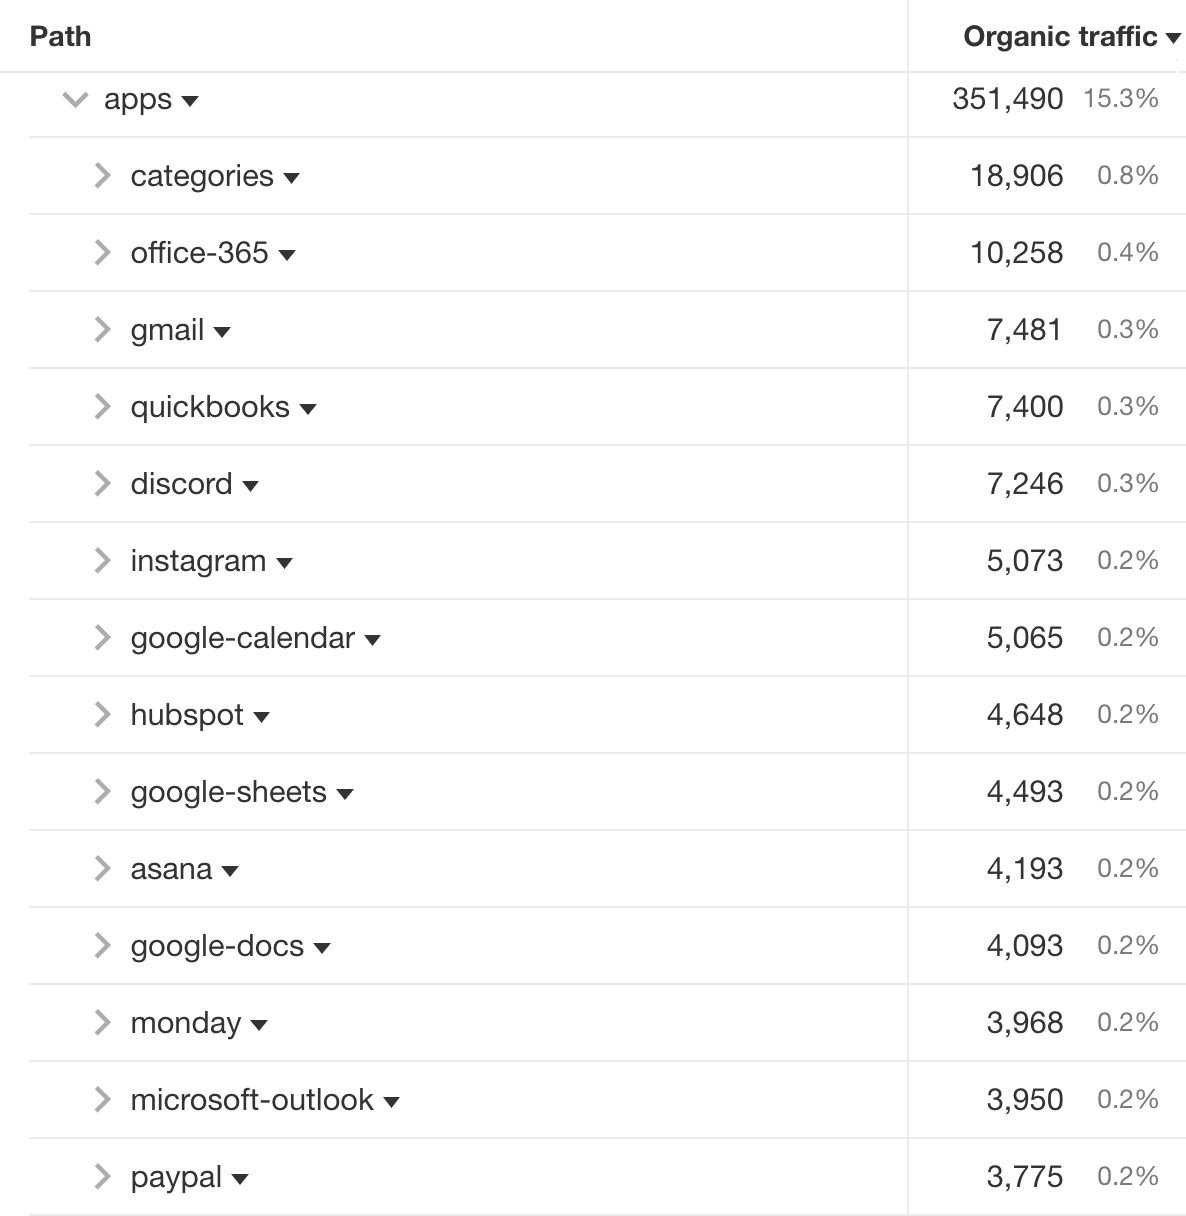Expand the asana row

click(101, 869)
